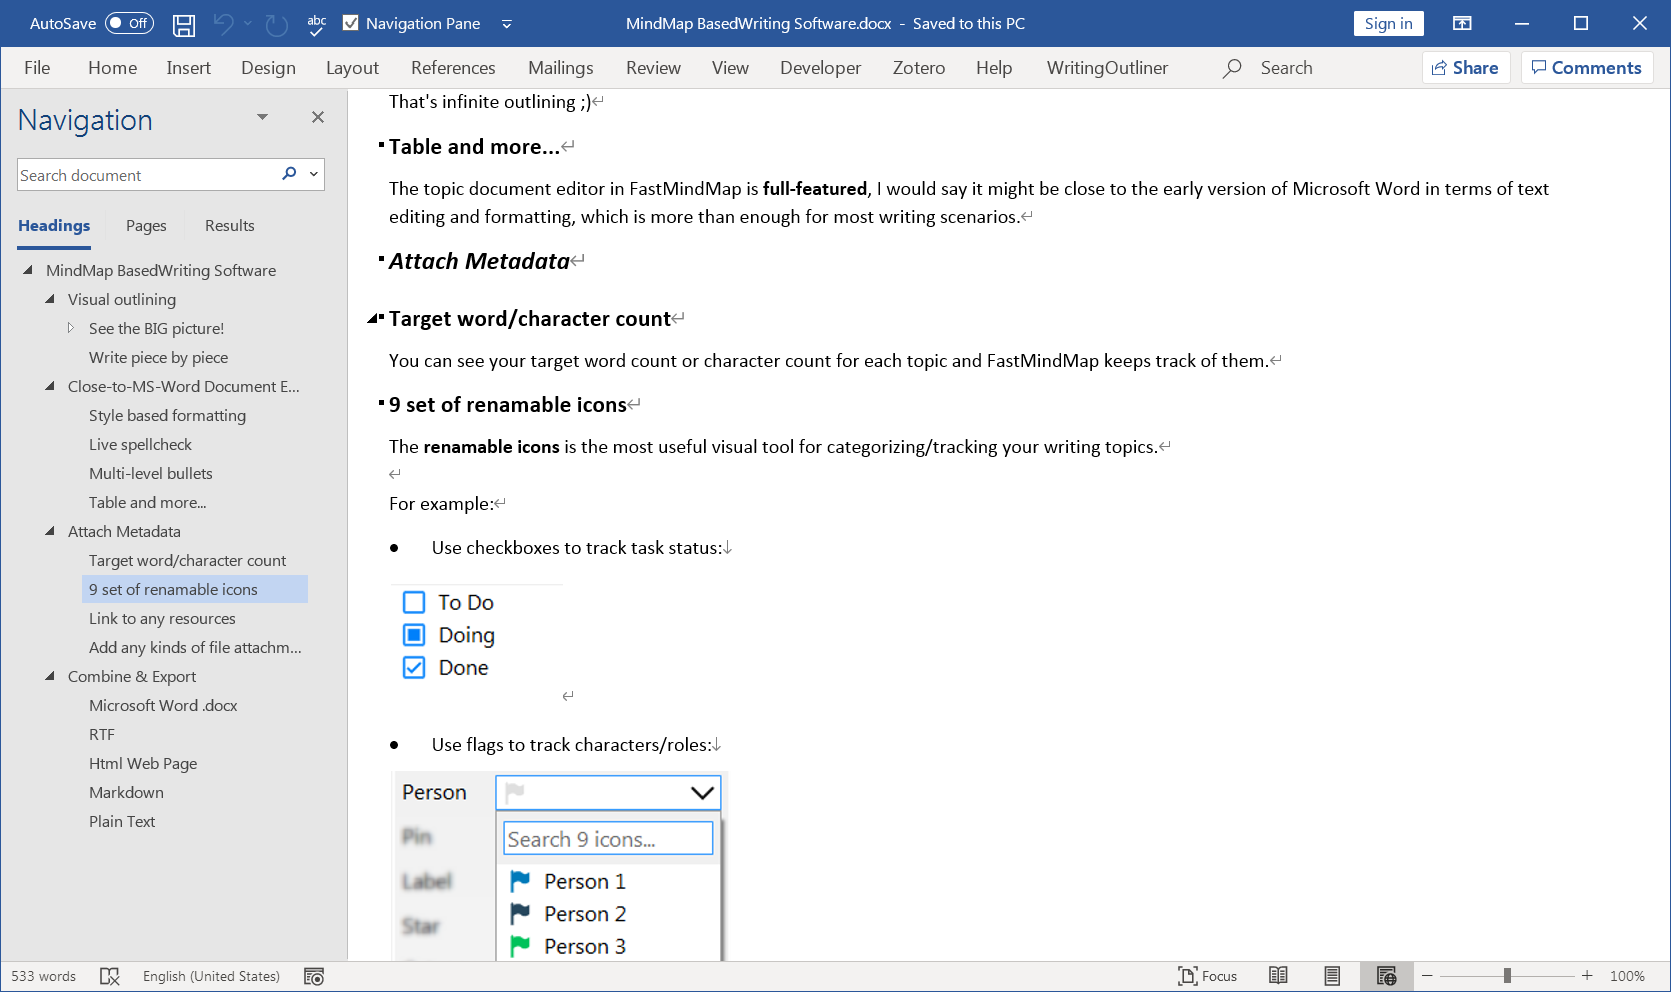Switch to Web Layout view

(1386, 976)
